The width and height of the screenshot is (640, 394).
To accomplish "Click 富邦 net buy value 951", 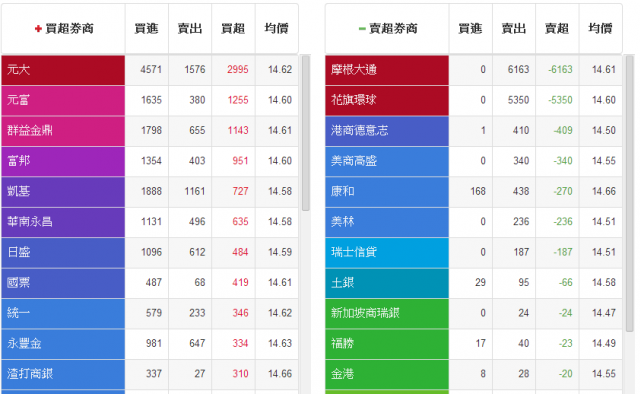I will click(240, 161).
